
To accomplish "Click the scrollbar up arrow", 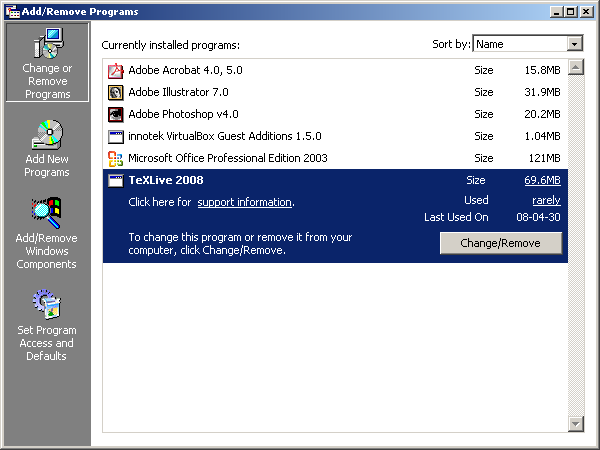I will click(x=575, y=68).
